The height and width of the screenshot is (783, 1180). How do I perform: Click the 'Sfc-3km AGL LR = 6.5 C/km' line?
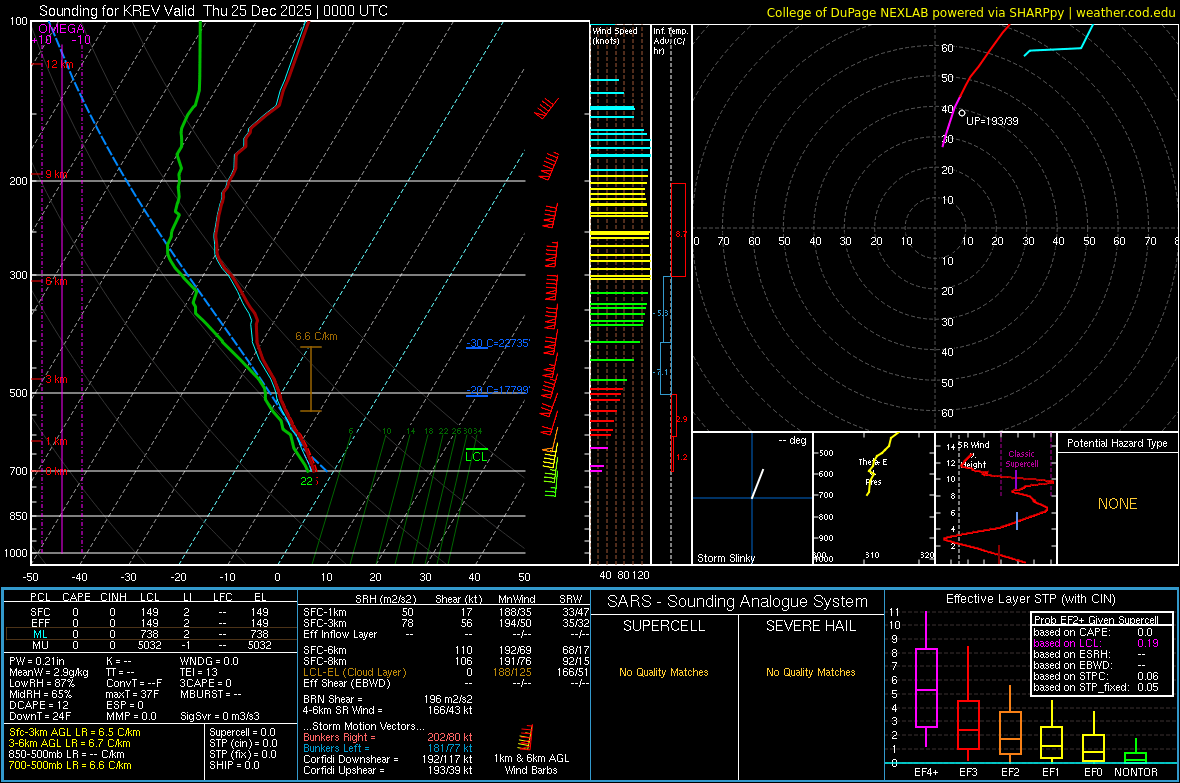pos(75,732)
